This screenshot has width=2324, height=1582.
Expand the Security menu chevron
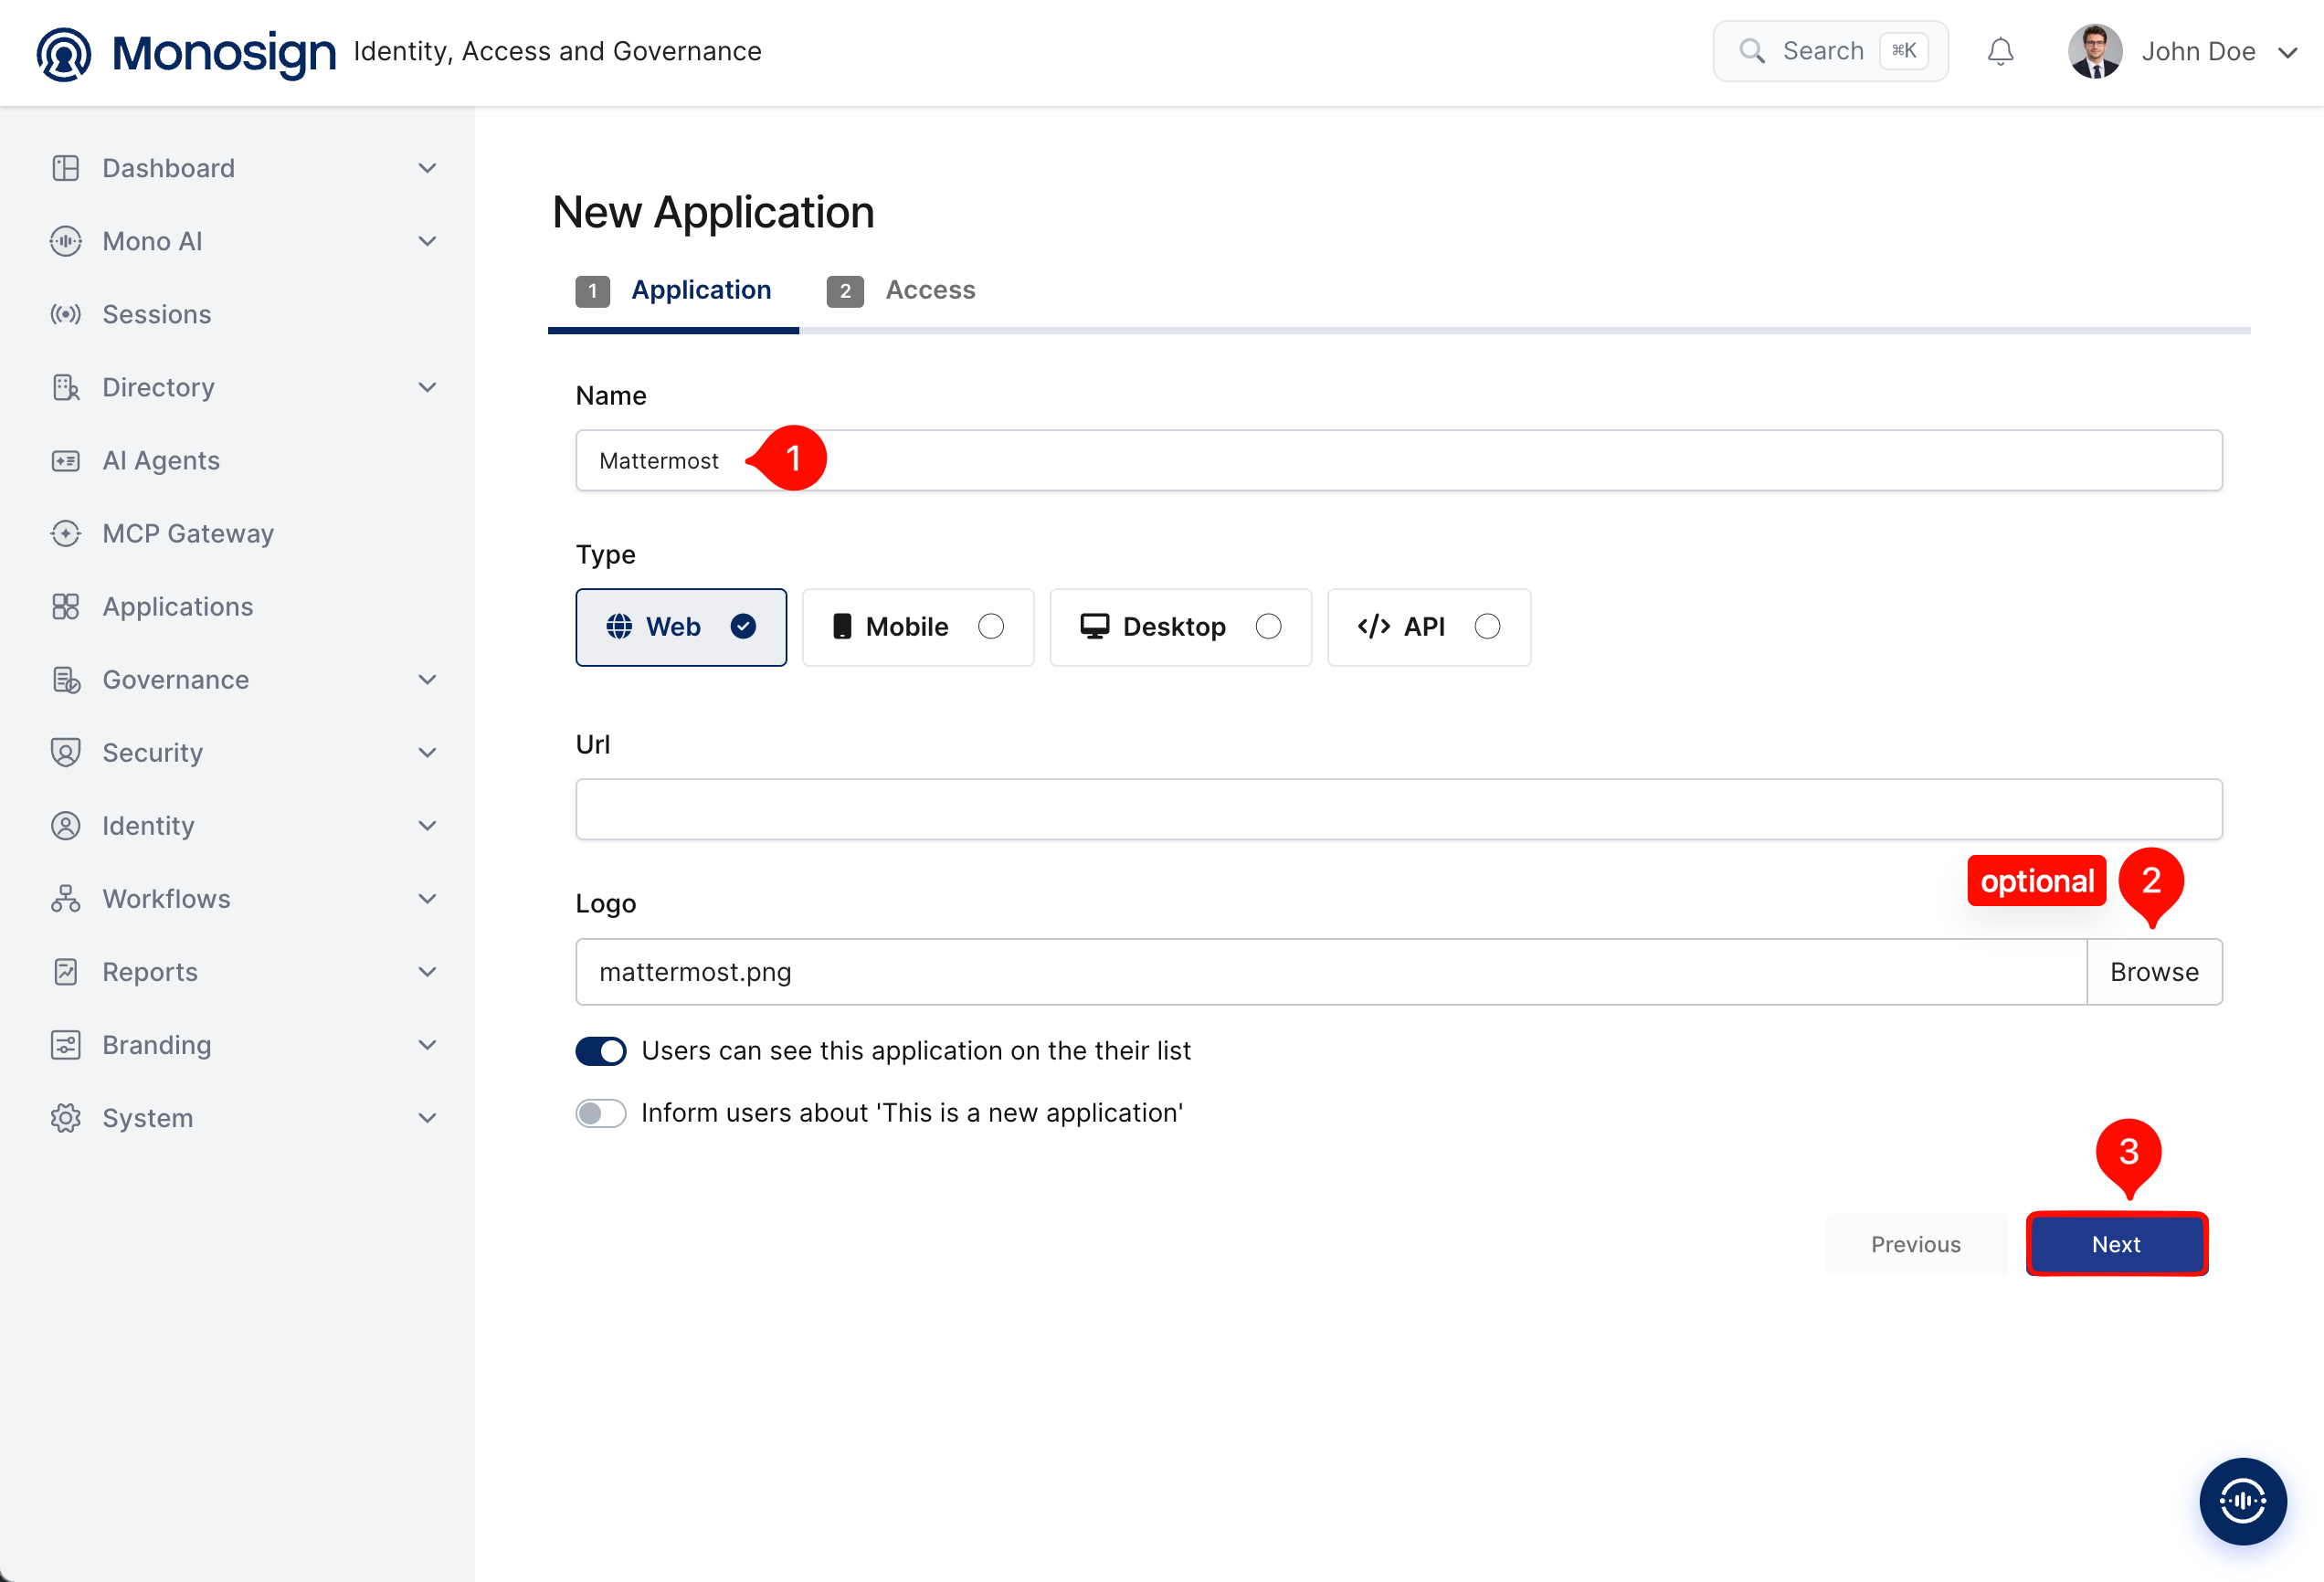pyautogui.click(x=427, y=752)
